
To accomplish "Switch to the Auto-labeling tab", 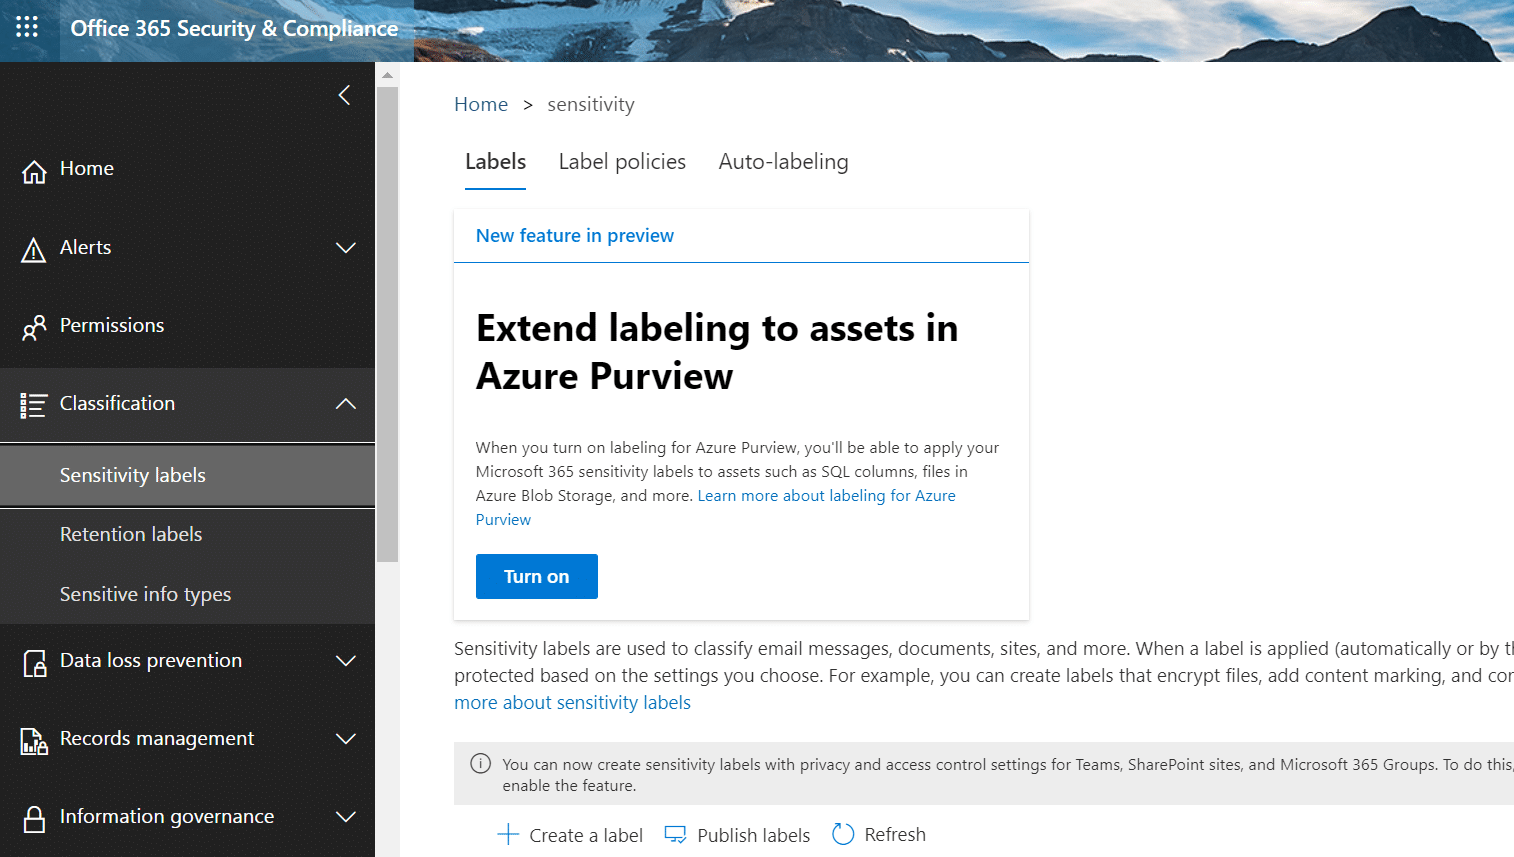I will 783,162.
